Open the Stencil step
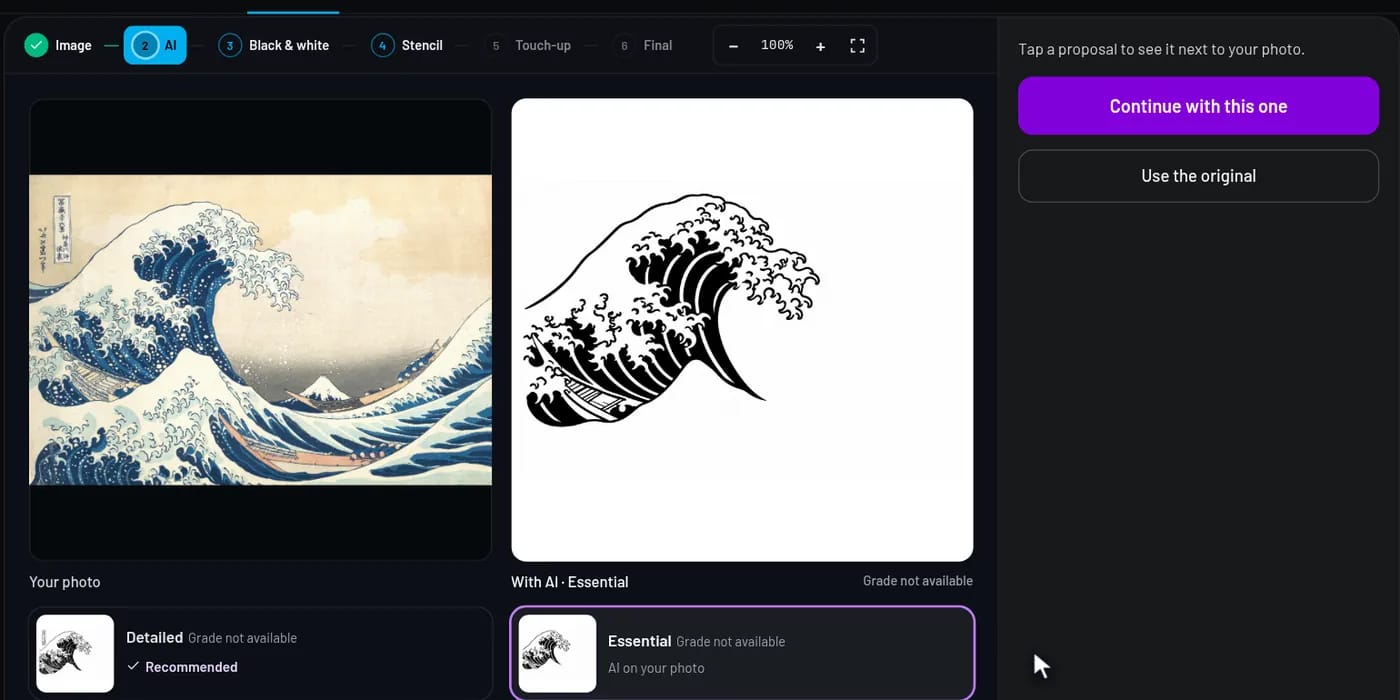Viewport: 1400px width, 700px height. pos(407,45)
